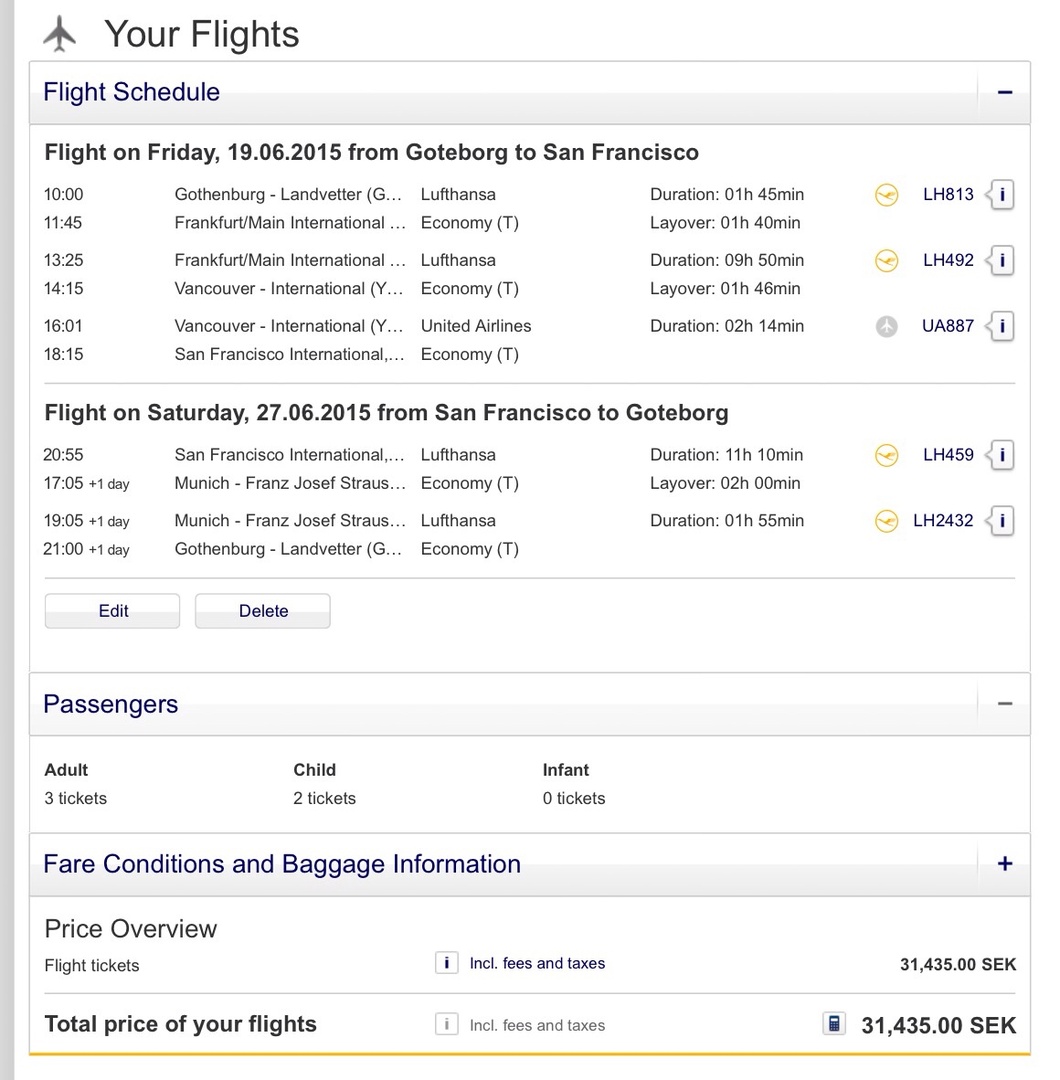Click the United Airlines logo beside UA887
Image resolution: width=1060 pixels, height=1080 pixels.
(x=886, y=326)
